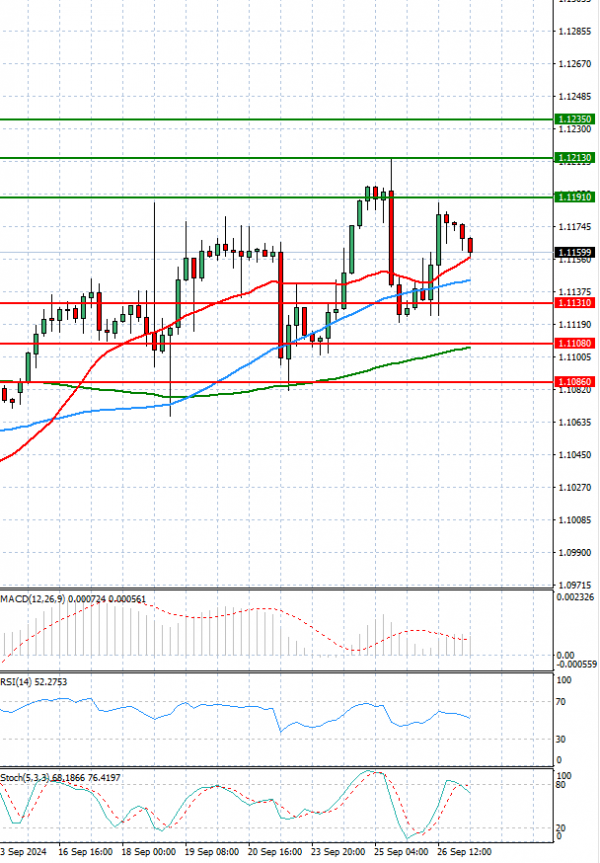Click the latest red candlestick on chart
This screenshot has width=600, height=863.
(x=471, y=245)
